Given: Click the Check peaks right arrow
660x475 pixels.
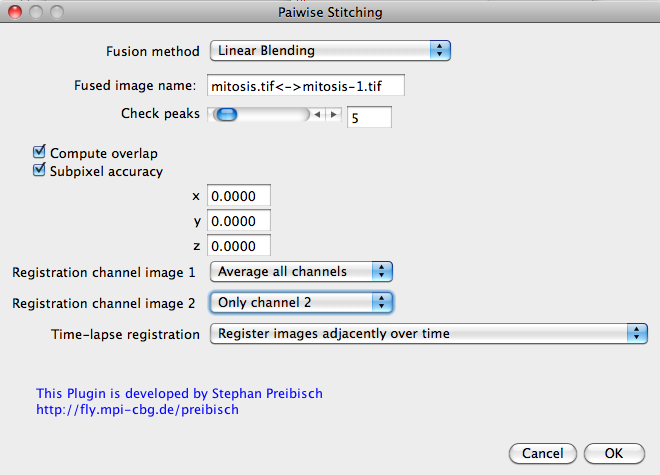Looking at the screenshot, I should tap(333, 114).
